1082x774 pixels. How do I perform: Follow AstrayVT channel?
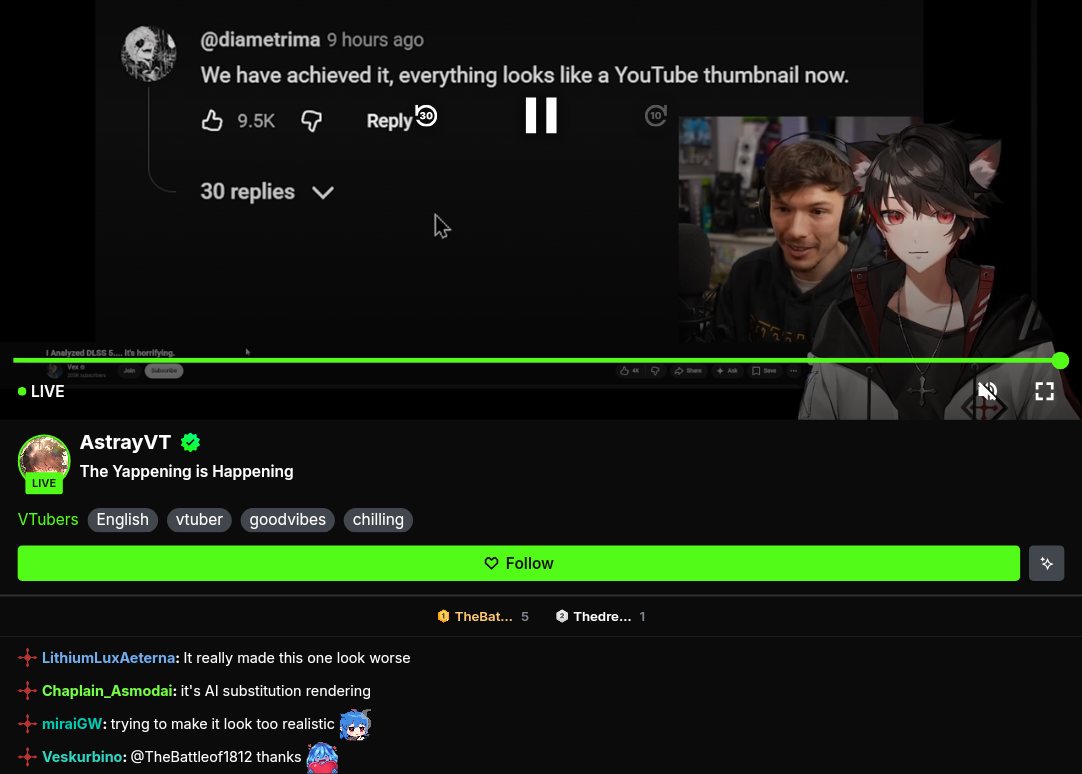pyautogui.click(x=518, y=564)
